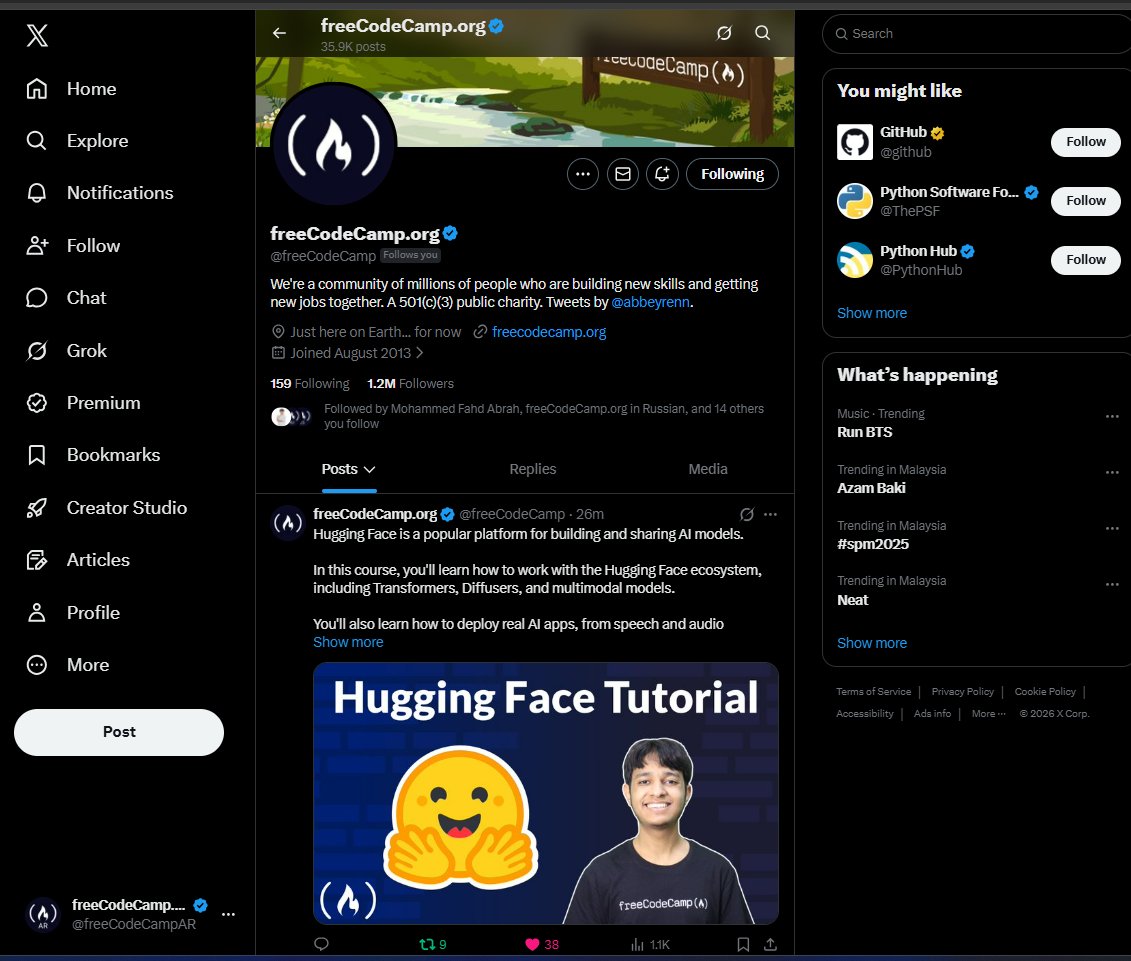Open Explore via the magnifier icon
The image size is (1131, 961).
(37, 141)
